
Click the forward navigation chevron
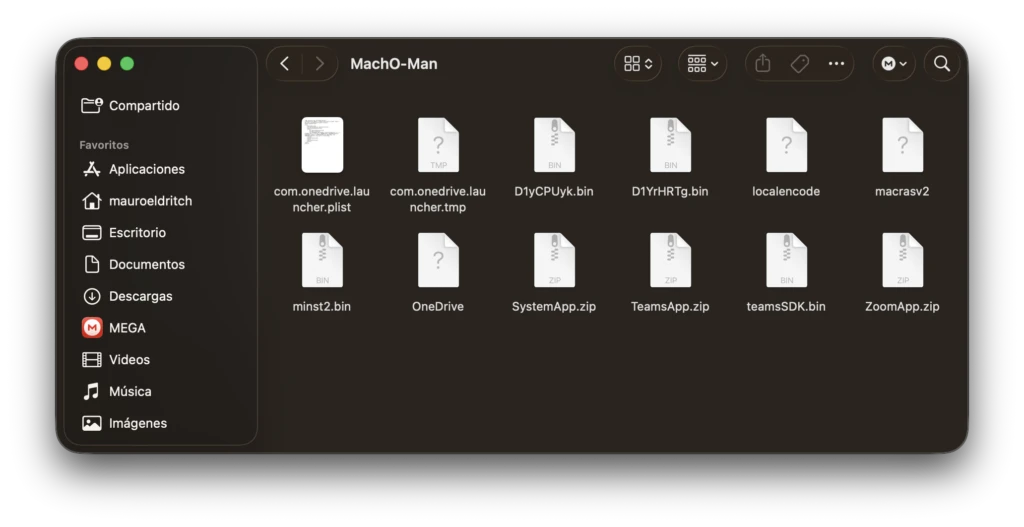319,64
